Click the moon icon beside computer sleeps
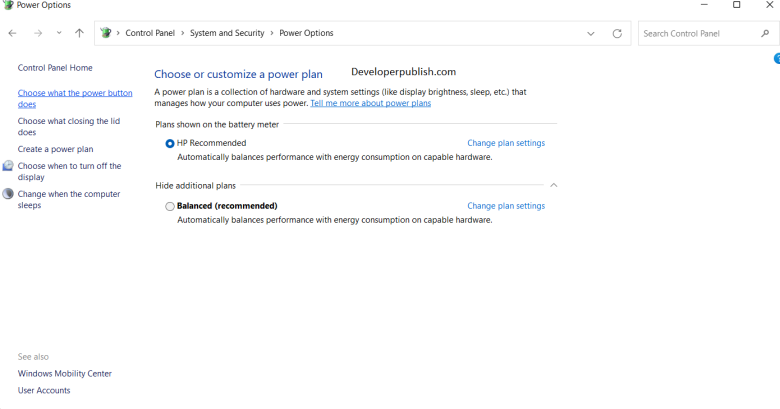 click(8, 194)
